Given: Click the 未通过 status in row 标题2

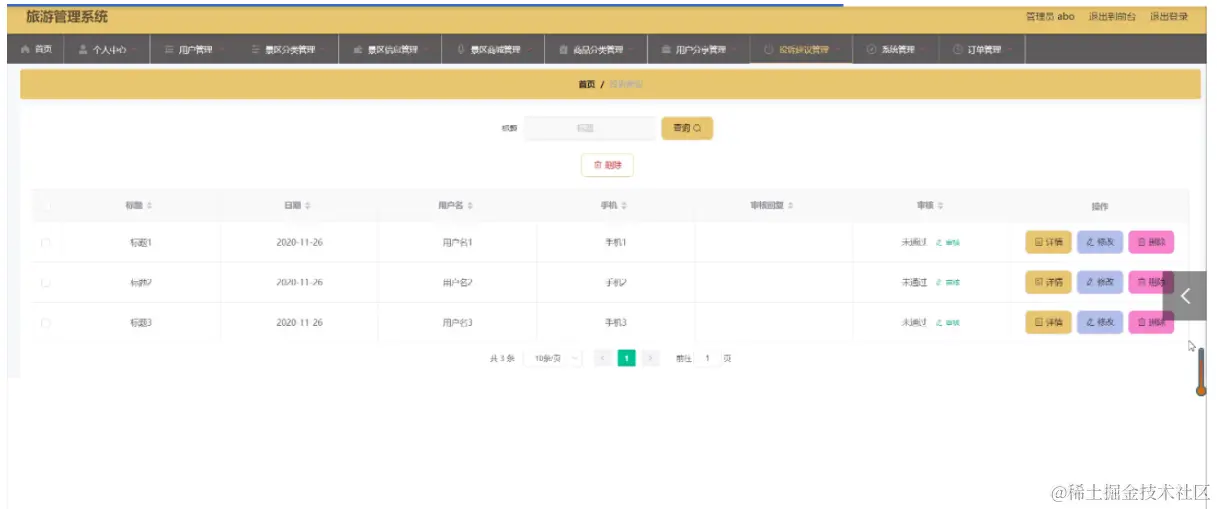Looking at the screenshot, I should pyautogui.click(x=915, y=283).
